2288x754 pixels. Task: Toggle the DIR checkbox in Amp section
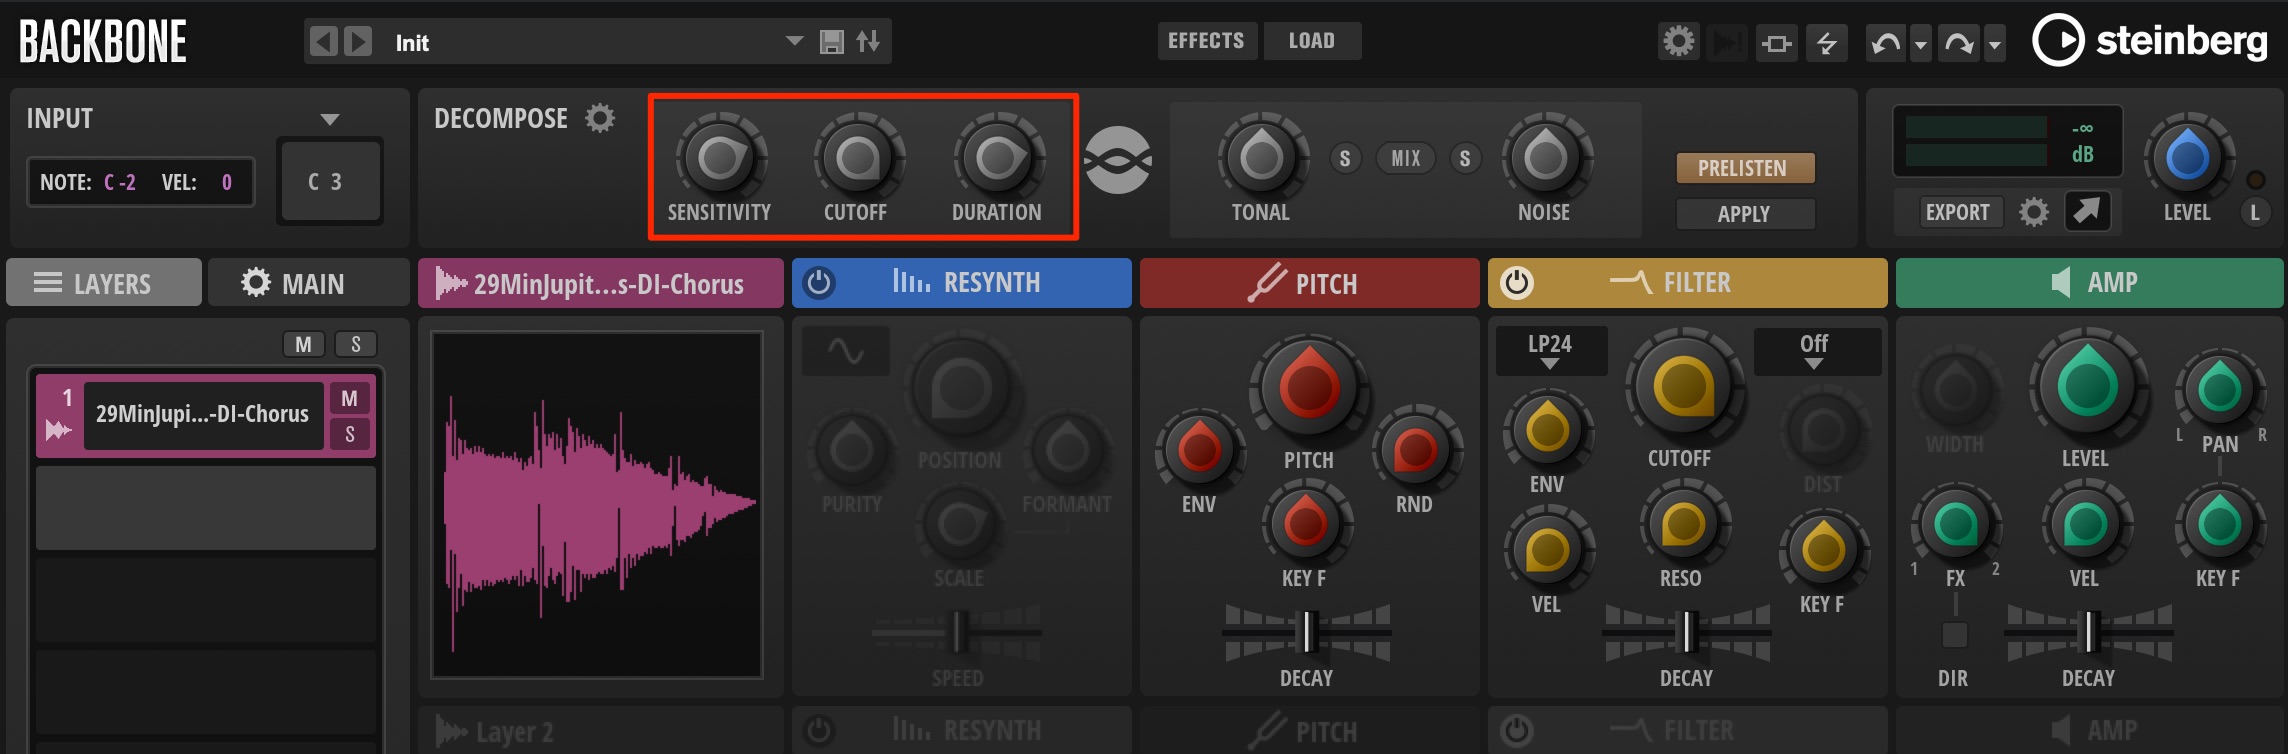(x=1954, y=634)
